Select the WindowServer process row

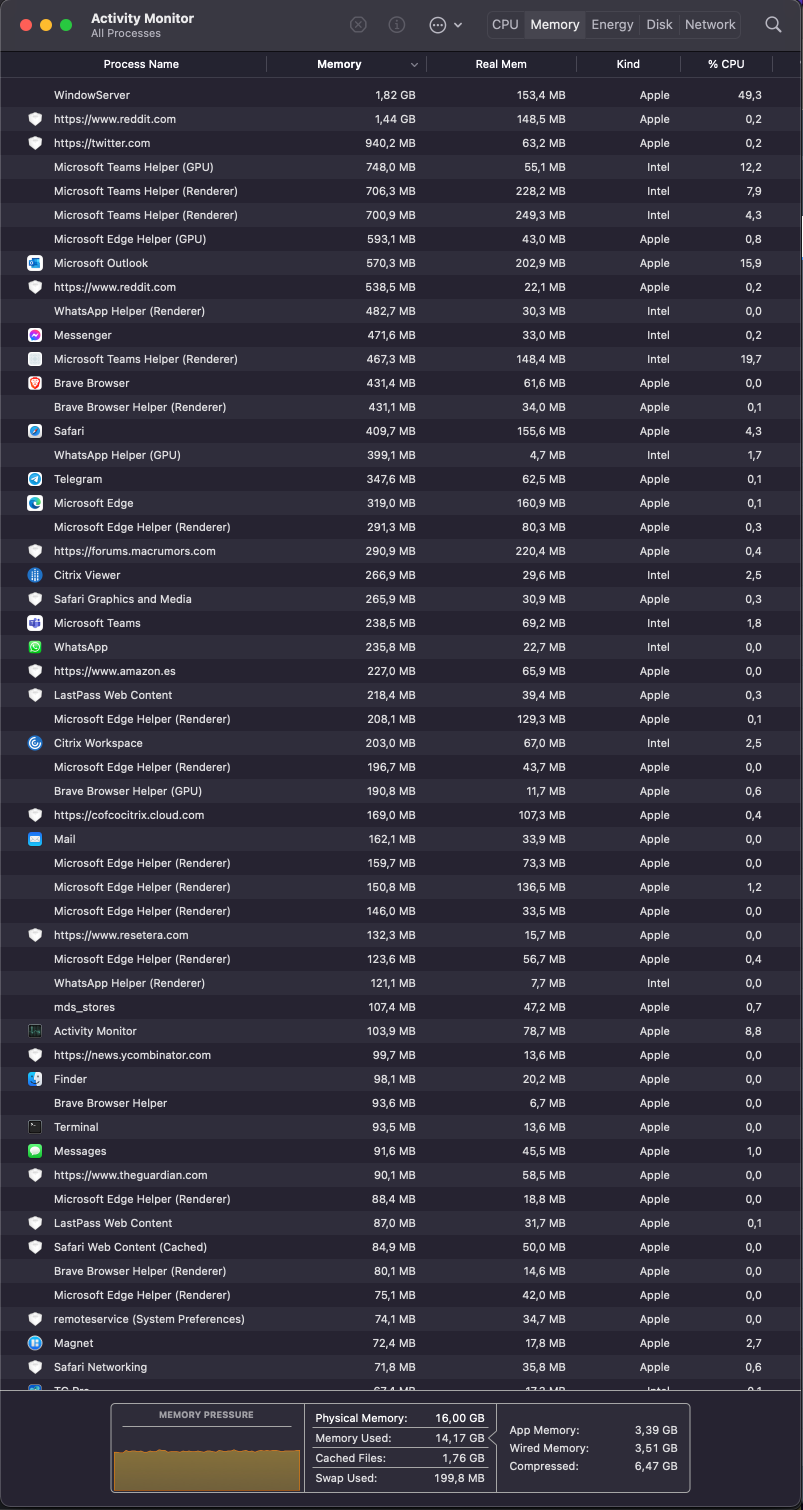click(92, 95)
